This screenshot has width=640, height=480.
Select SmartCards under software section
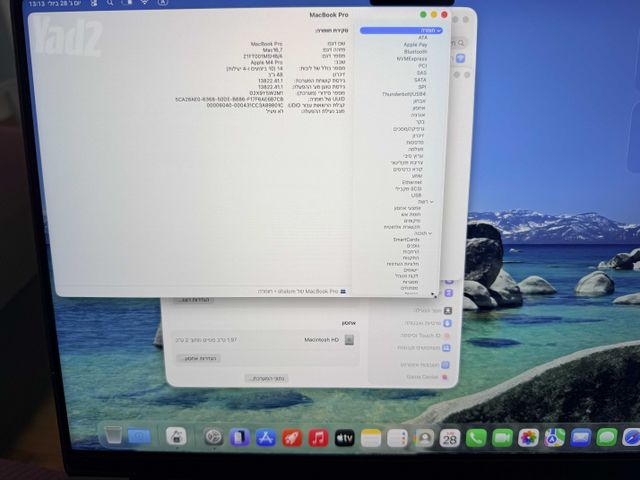[x=406, y=240]
